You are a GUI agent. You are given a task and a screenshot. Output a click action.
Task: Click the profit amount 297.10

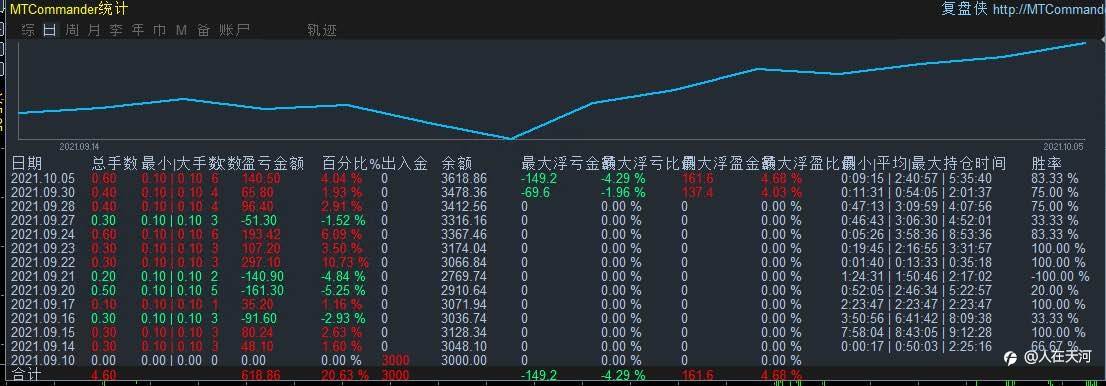point(261,262)
